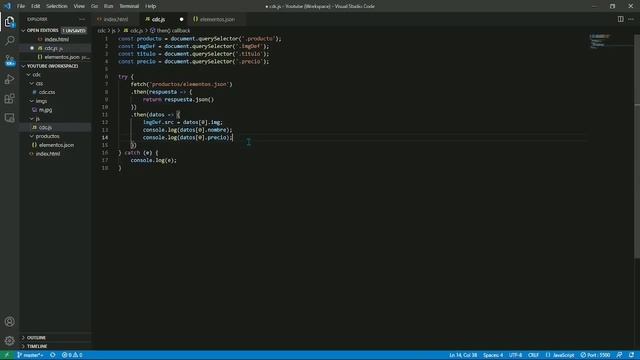
Task: Open the Search view in activity bar
Action: click(x=9, y=41)
